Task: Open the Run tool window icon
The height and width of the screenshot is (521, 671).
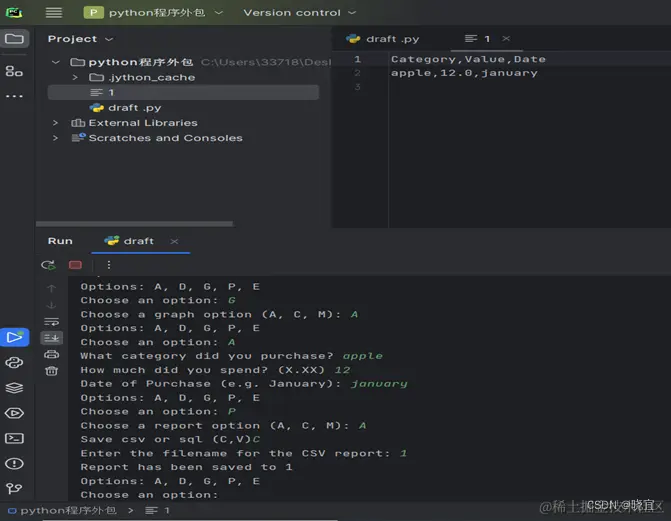Action: pos(15,337)
